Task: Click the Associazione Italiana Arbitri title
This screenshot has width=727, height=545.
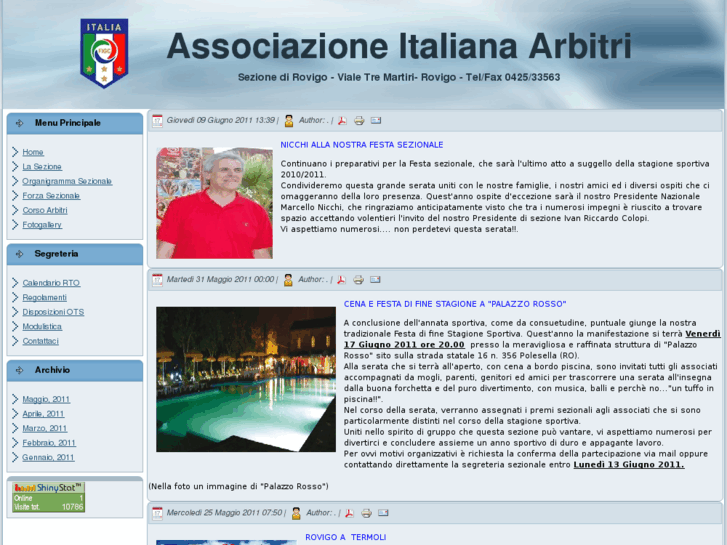Action: pyautogui.click(x=399, y=46)
